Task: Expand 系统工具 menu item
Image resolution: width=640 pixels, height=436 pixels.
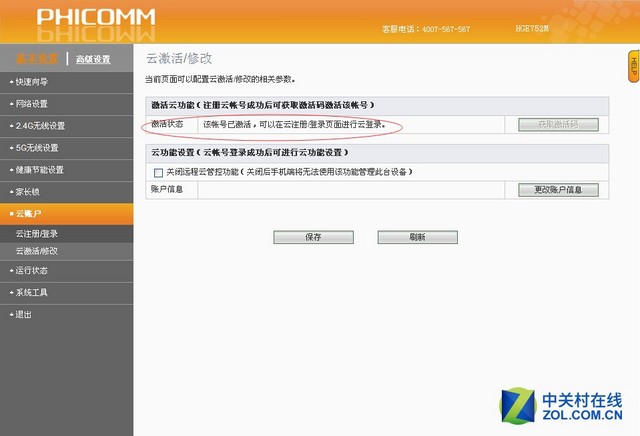Action: (67, 293)
